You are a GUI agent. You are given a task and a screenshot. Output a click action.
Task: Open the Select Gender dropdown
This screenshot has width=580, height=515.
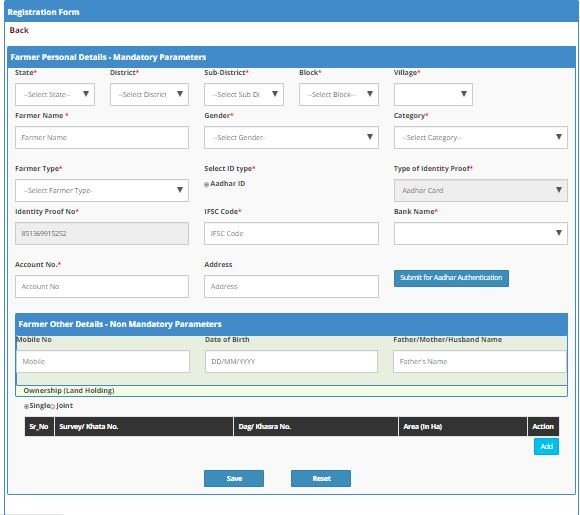click(291, 138)
